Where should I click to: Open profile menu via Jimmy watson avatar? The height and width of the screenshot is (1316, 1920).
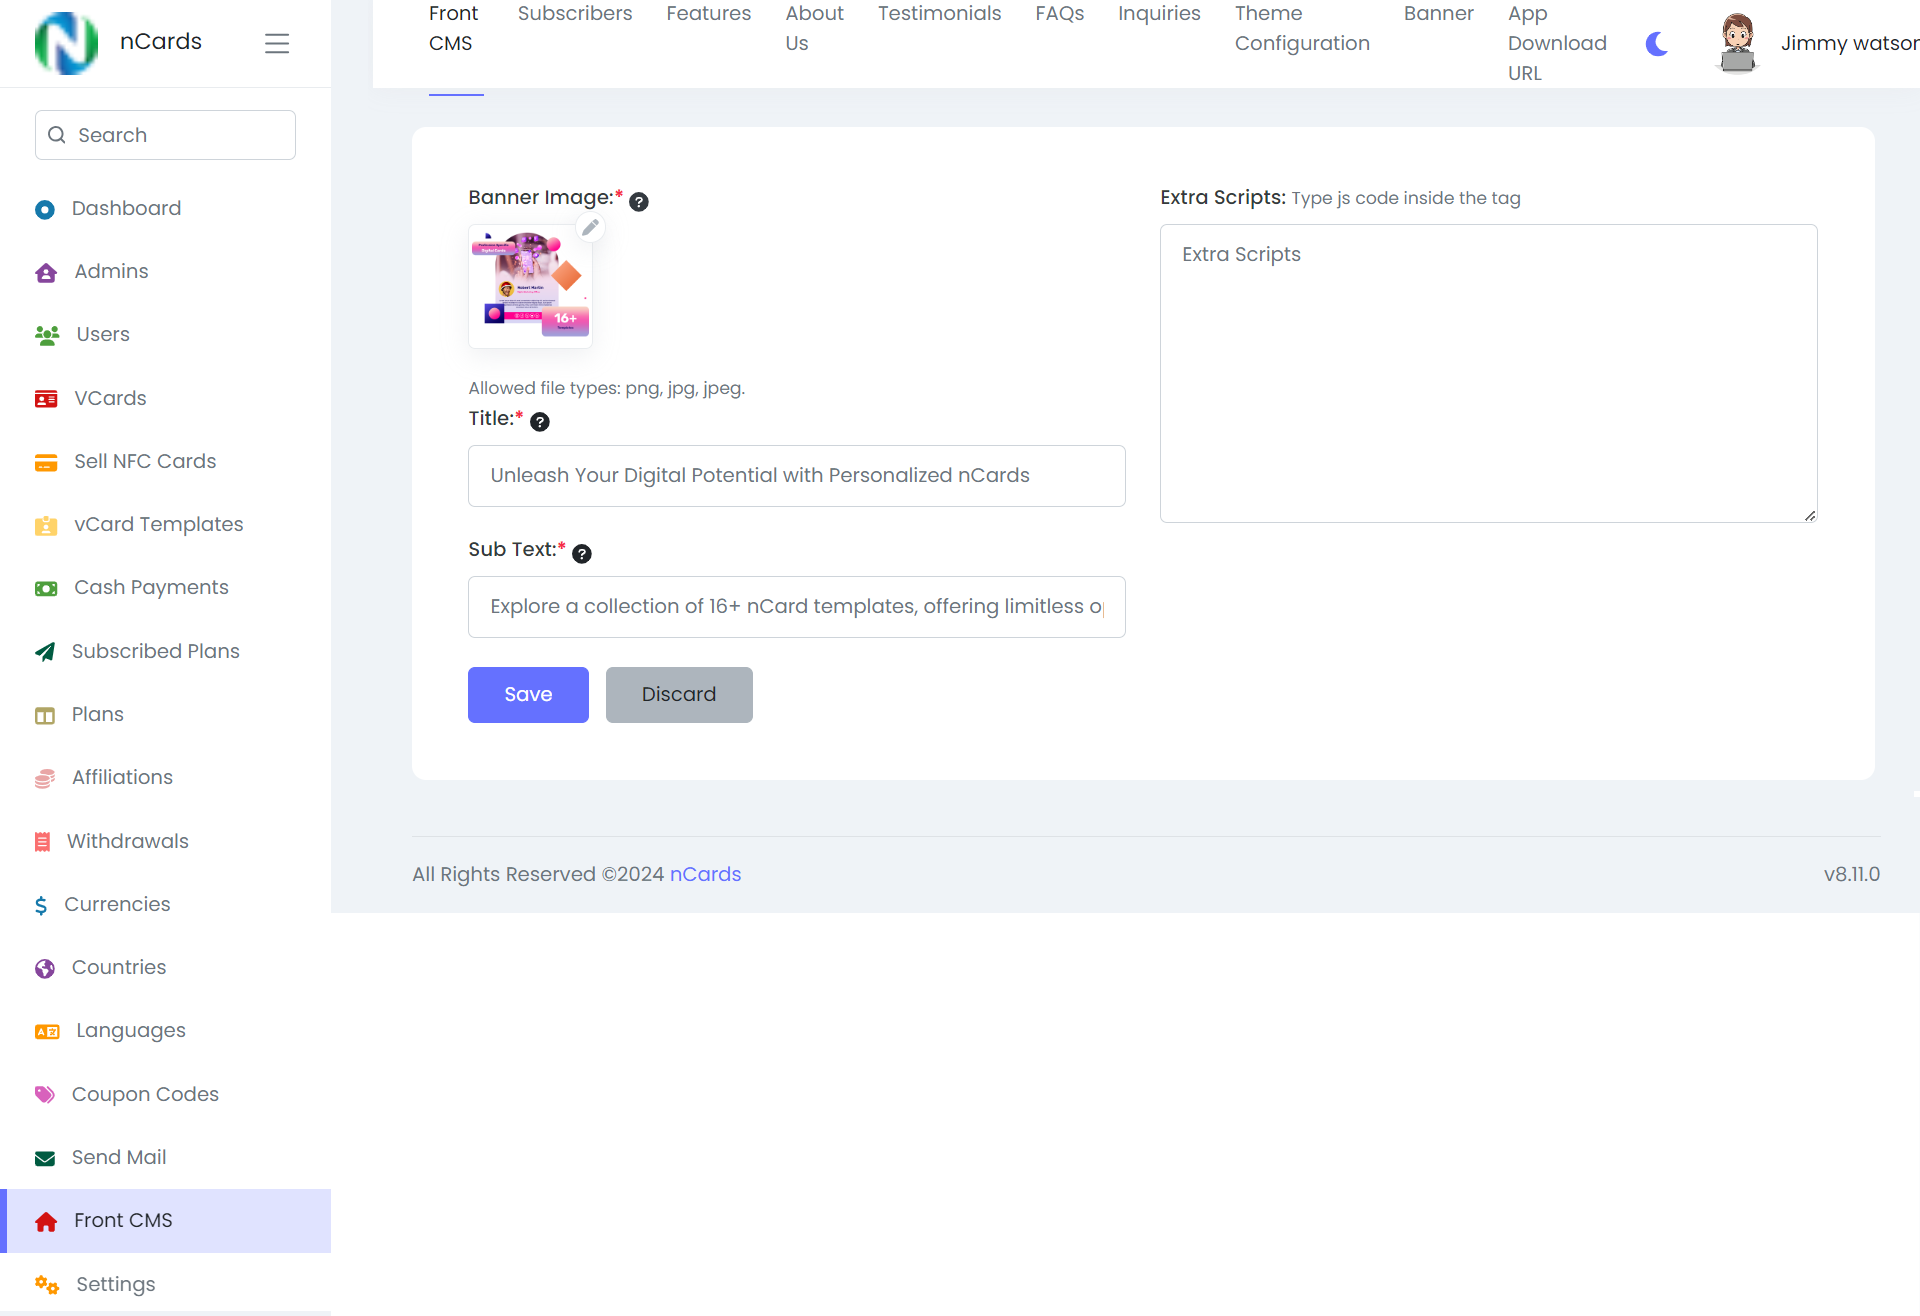coord(1737,42)
